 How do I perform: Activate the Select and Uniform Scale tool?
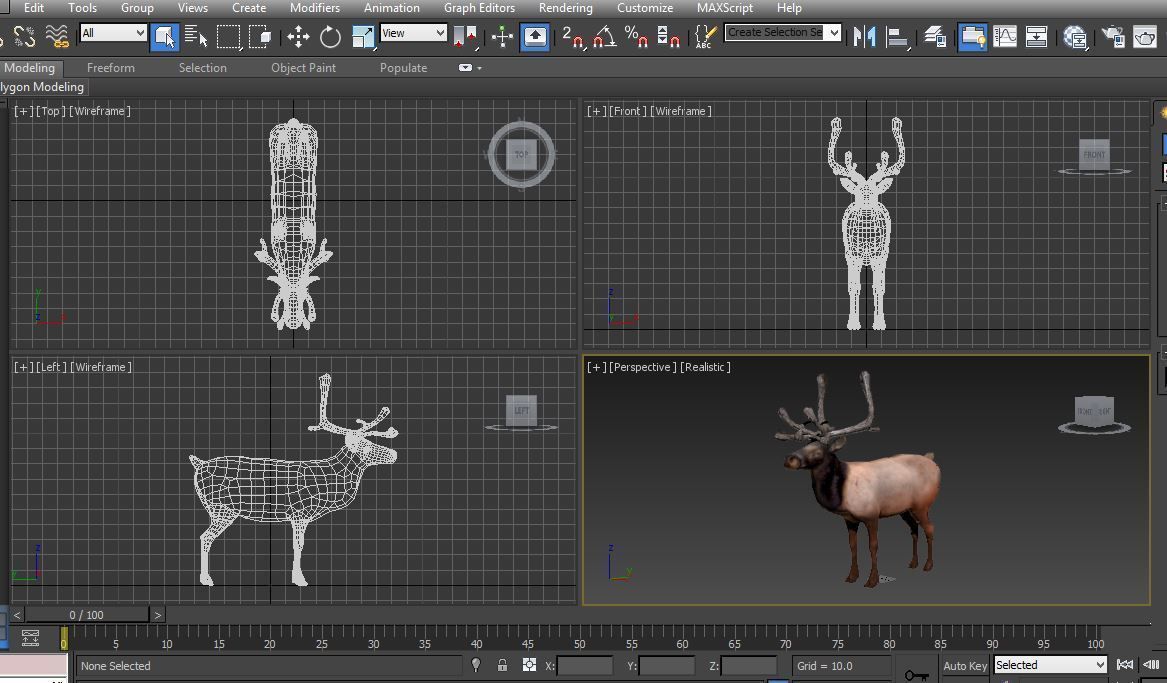click(x=362, y=36)
